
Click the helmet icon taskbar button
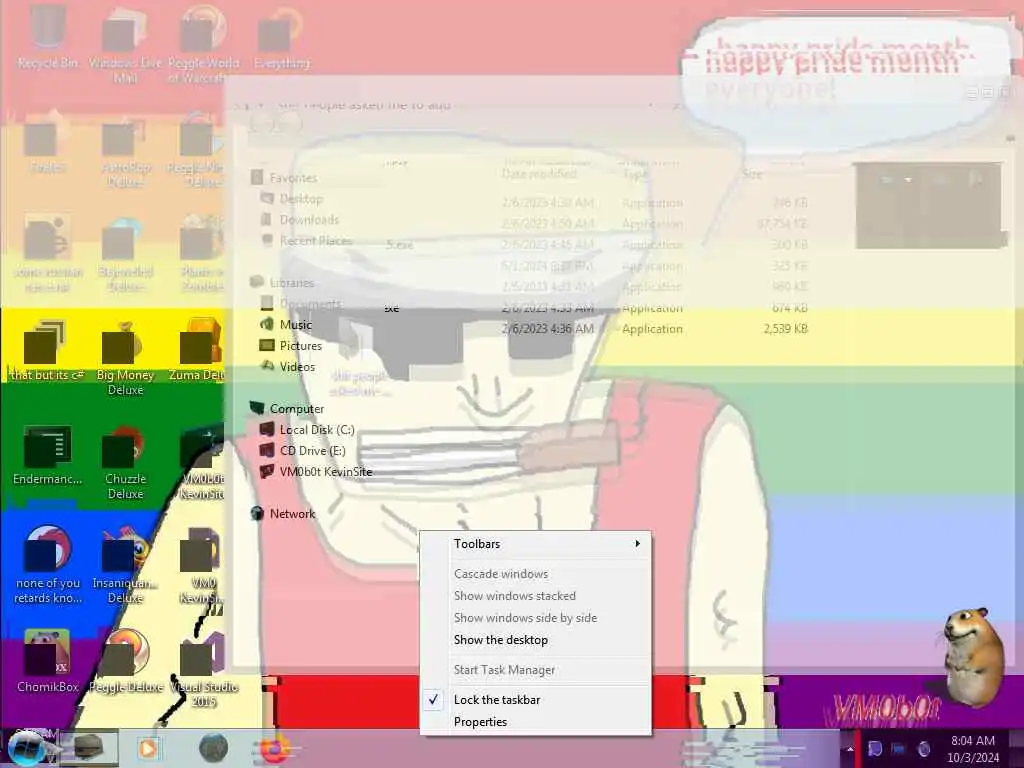pos(88,748)
